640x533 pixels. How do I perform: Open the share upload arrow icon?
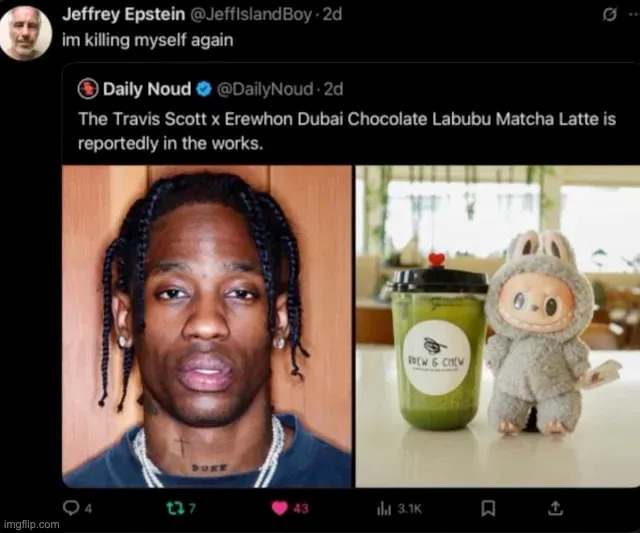555,508
